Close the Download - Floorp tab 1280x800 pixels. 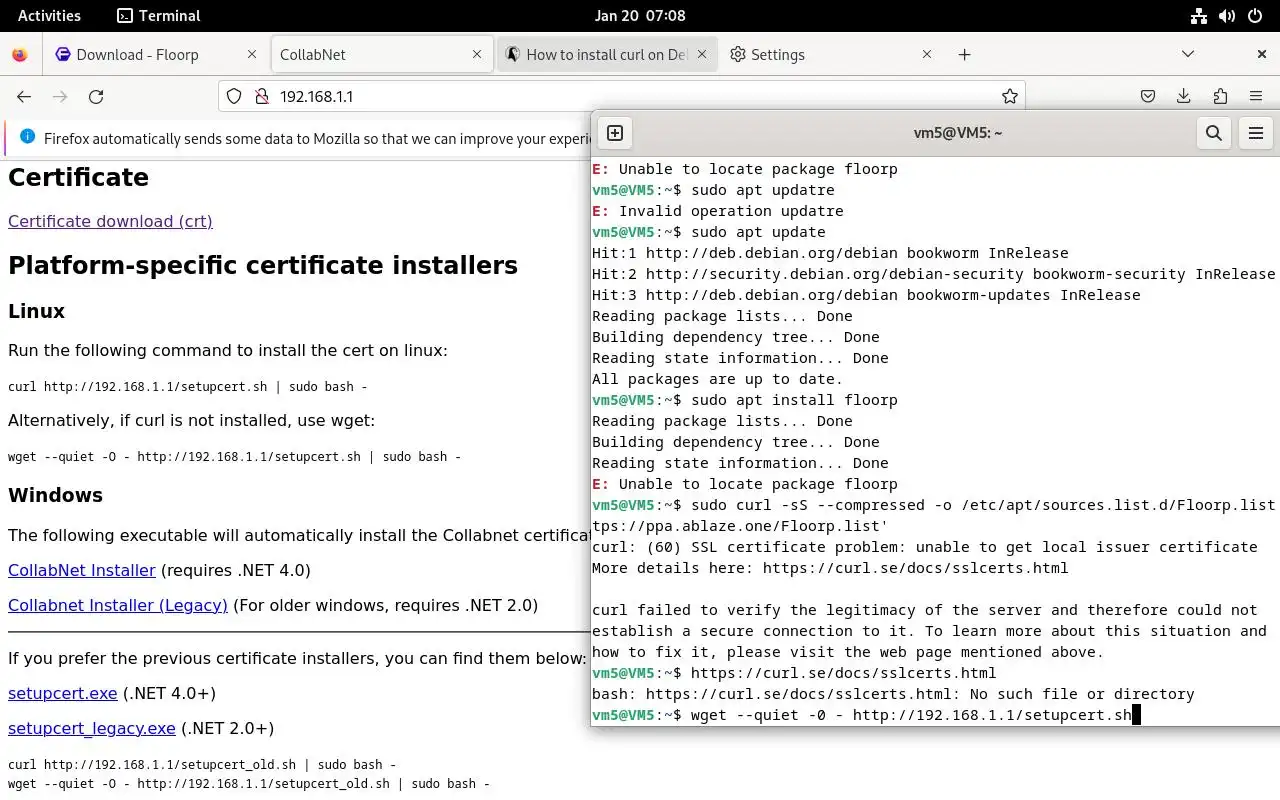(x=252, y=55)
